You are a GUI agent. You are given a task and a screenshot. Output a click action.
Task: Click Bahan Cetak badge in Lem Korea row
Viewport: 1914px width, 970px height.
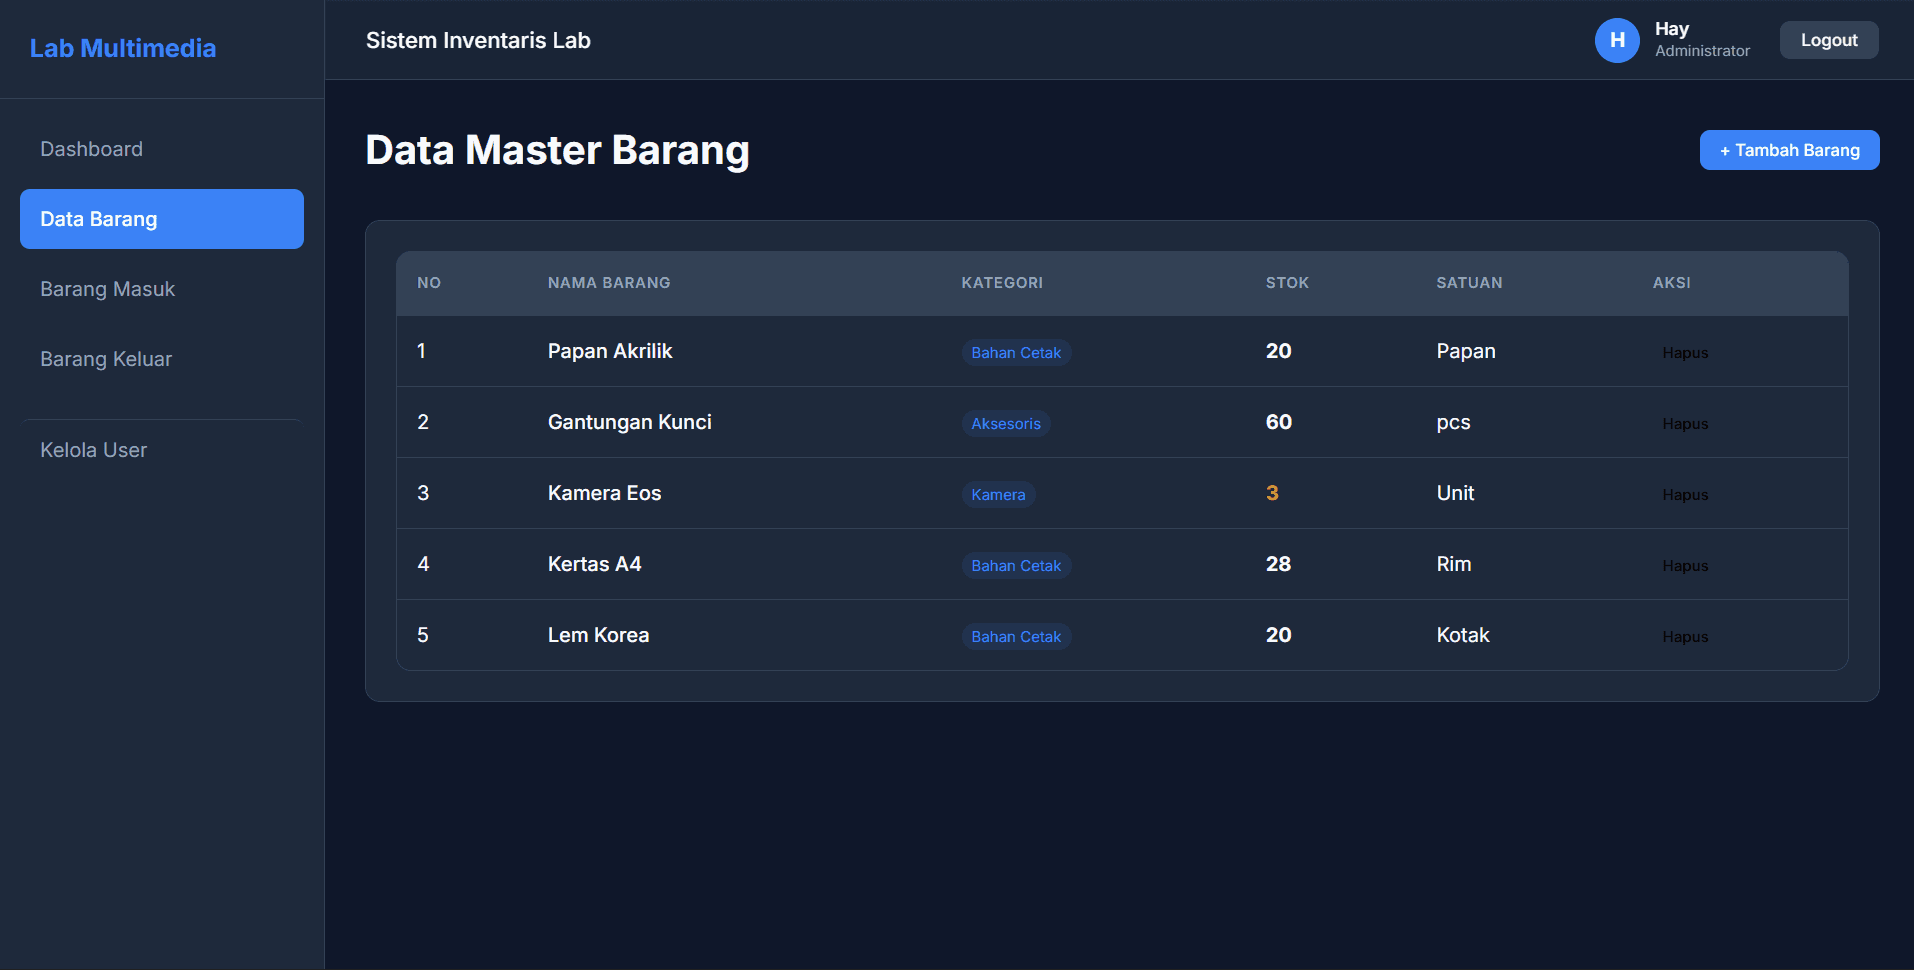click(1016, 636)
